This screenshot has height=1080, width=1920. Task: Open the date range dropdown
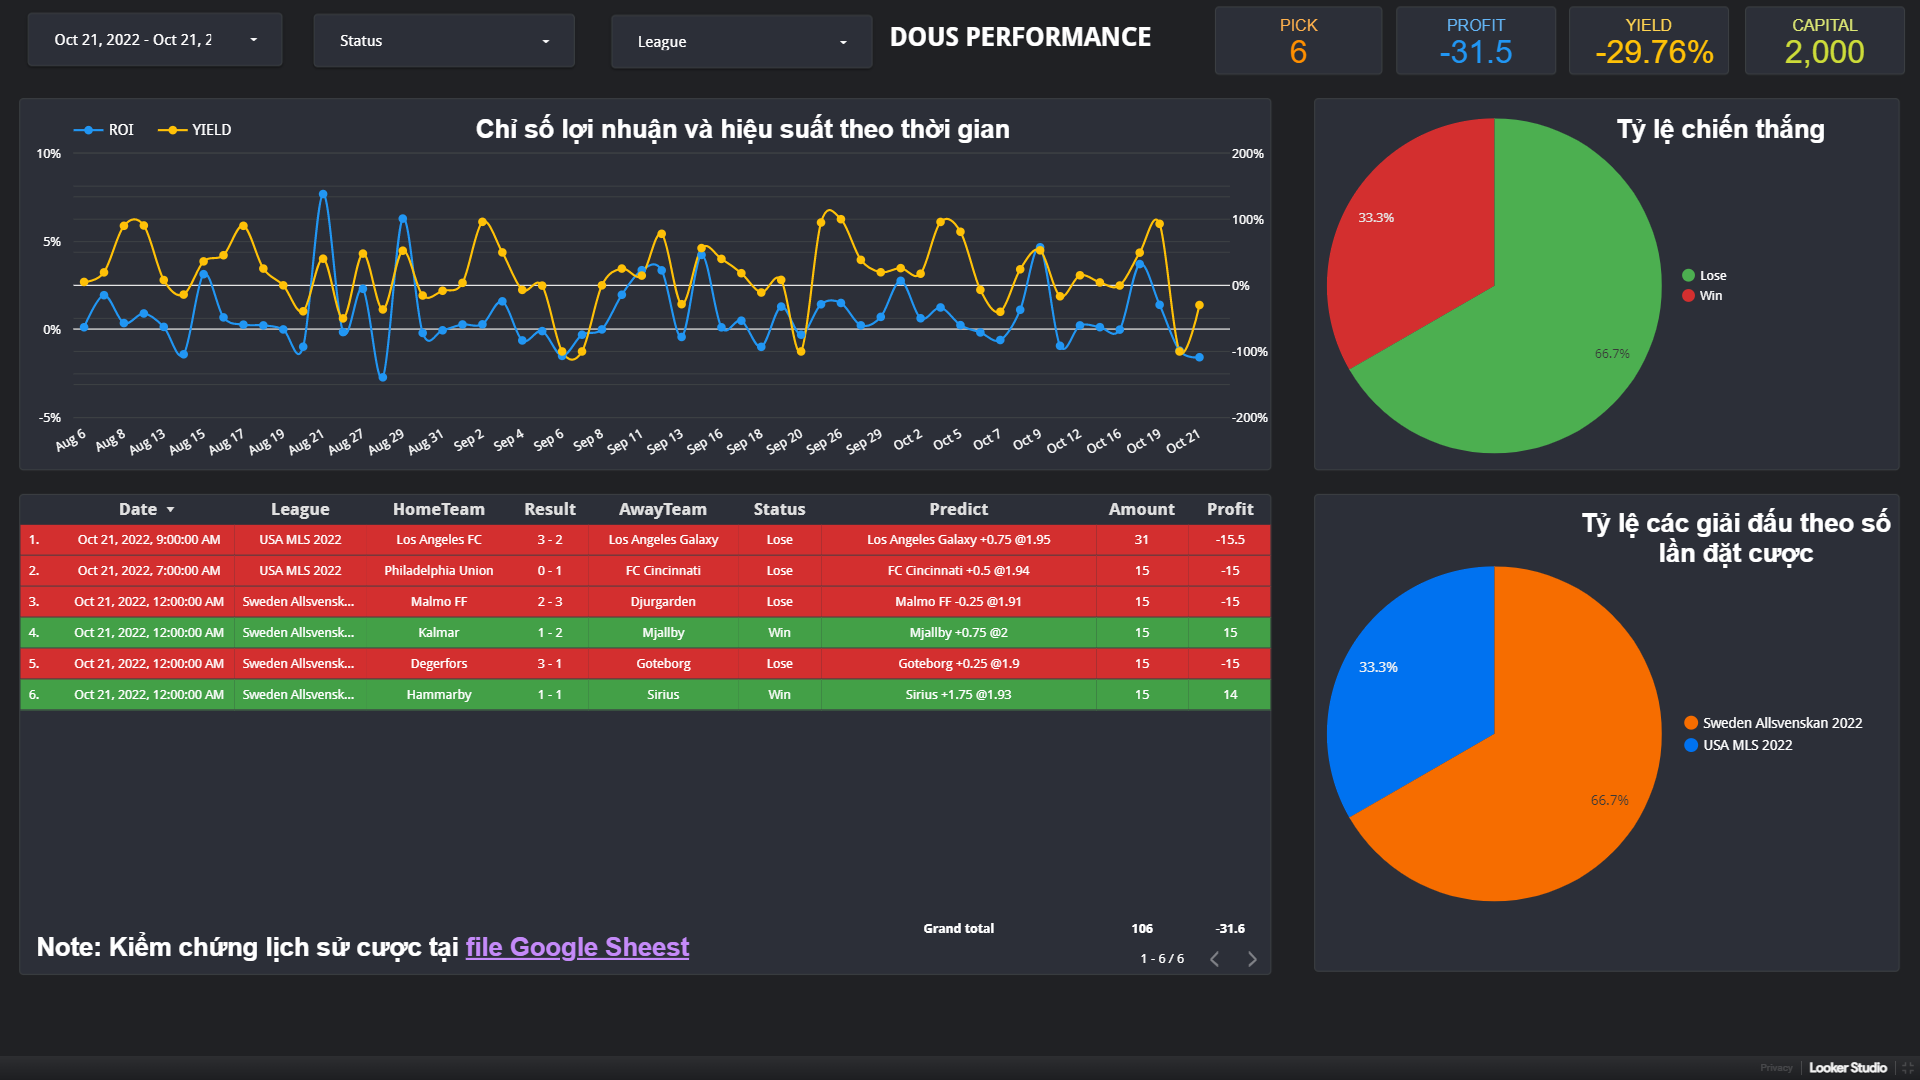155,40
